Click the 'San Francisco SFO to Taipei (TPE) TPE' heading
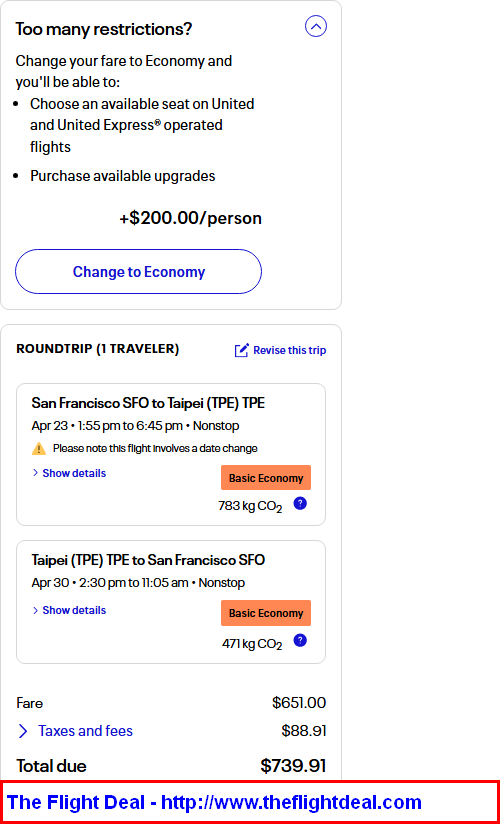Screen dimensions: 500x824 click(x=148, y=403)
